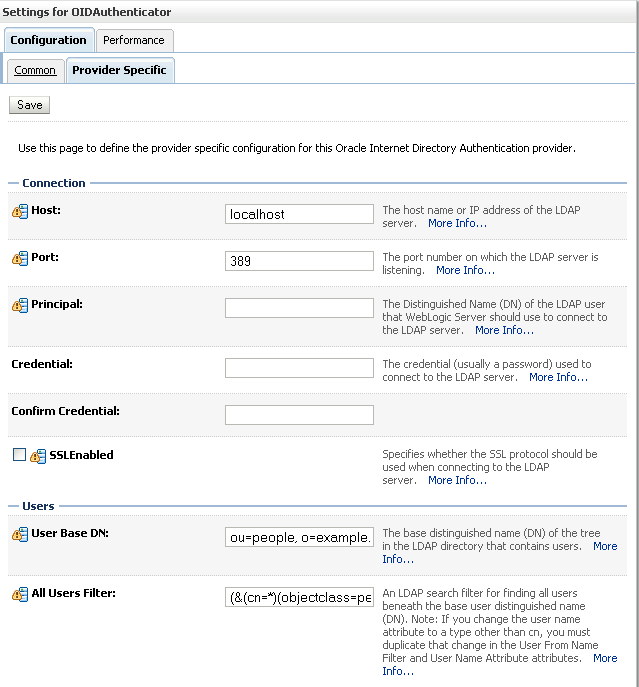This screenshot has width=639, height=687.
Task: Click the User Base DN text field
Action: click(299, 537)
